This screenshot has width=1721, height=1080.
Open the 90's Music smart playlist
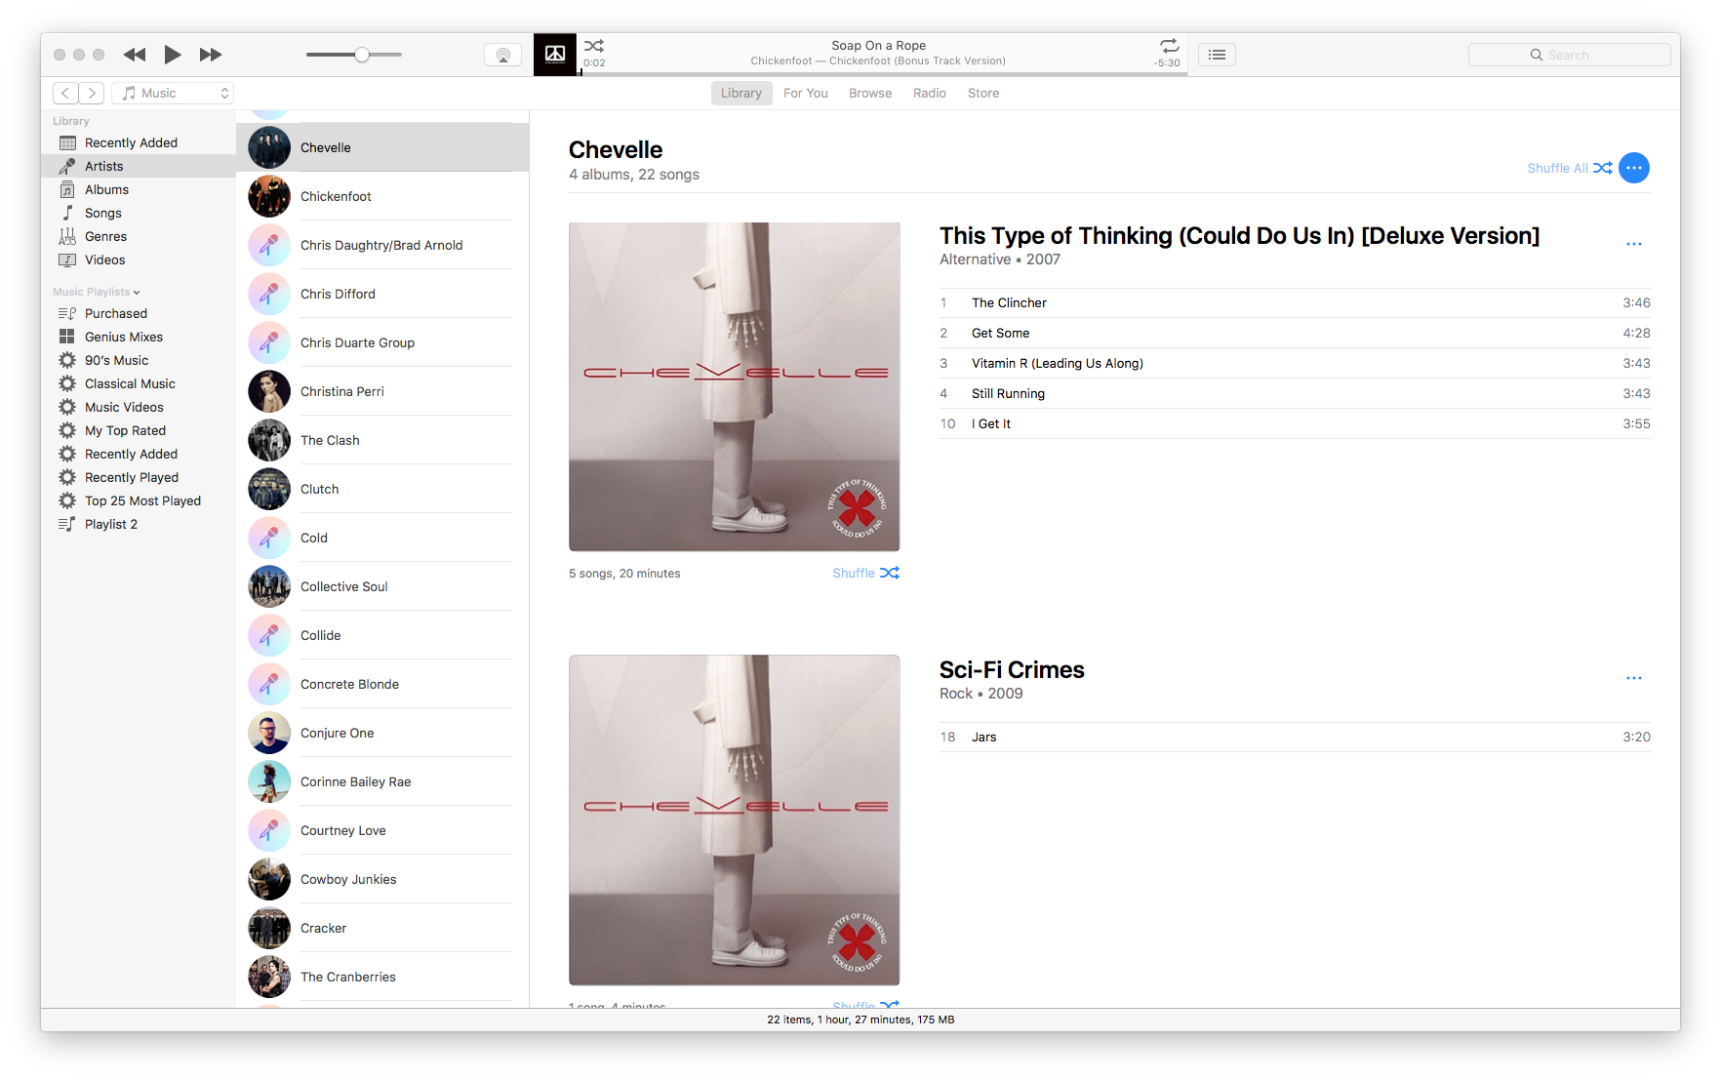[x=138, y=361]
